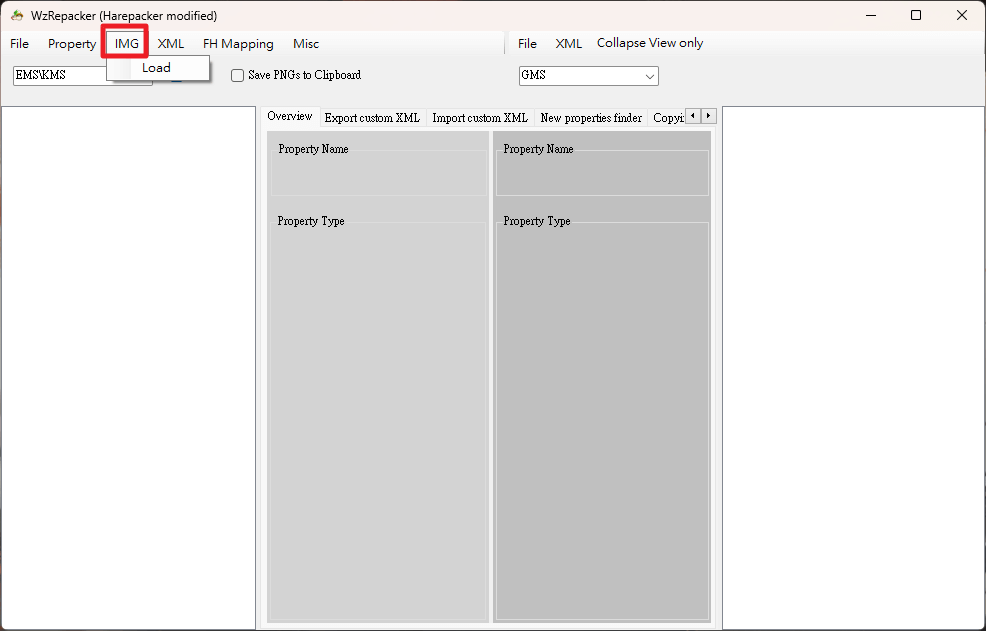The width and height of the screenshot is (986, 631).
Task: Close the WzRepacker window
Action: tap(961, 15)
